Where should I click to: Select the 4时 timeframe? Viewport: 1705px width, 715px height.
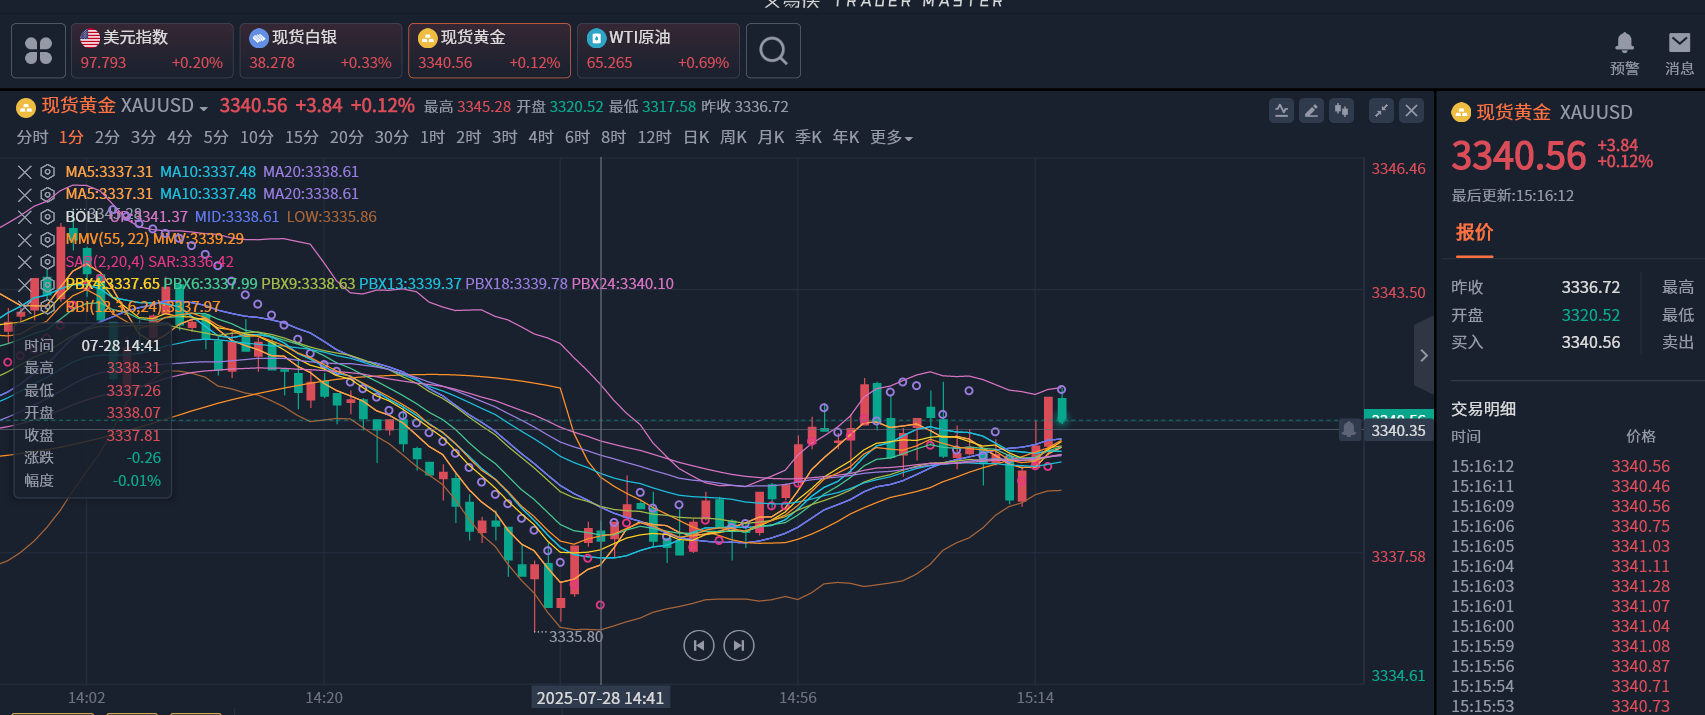point(541,137)
